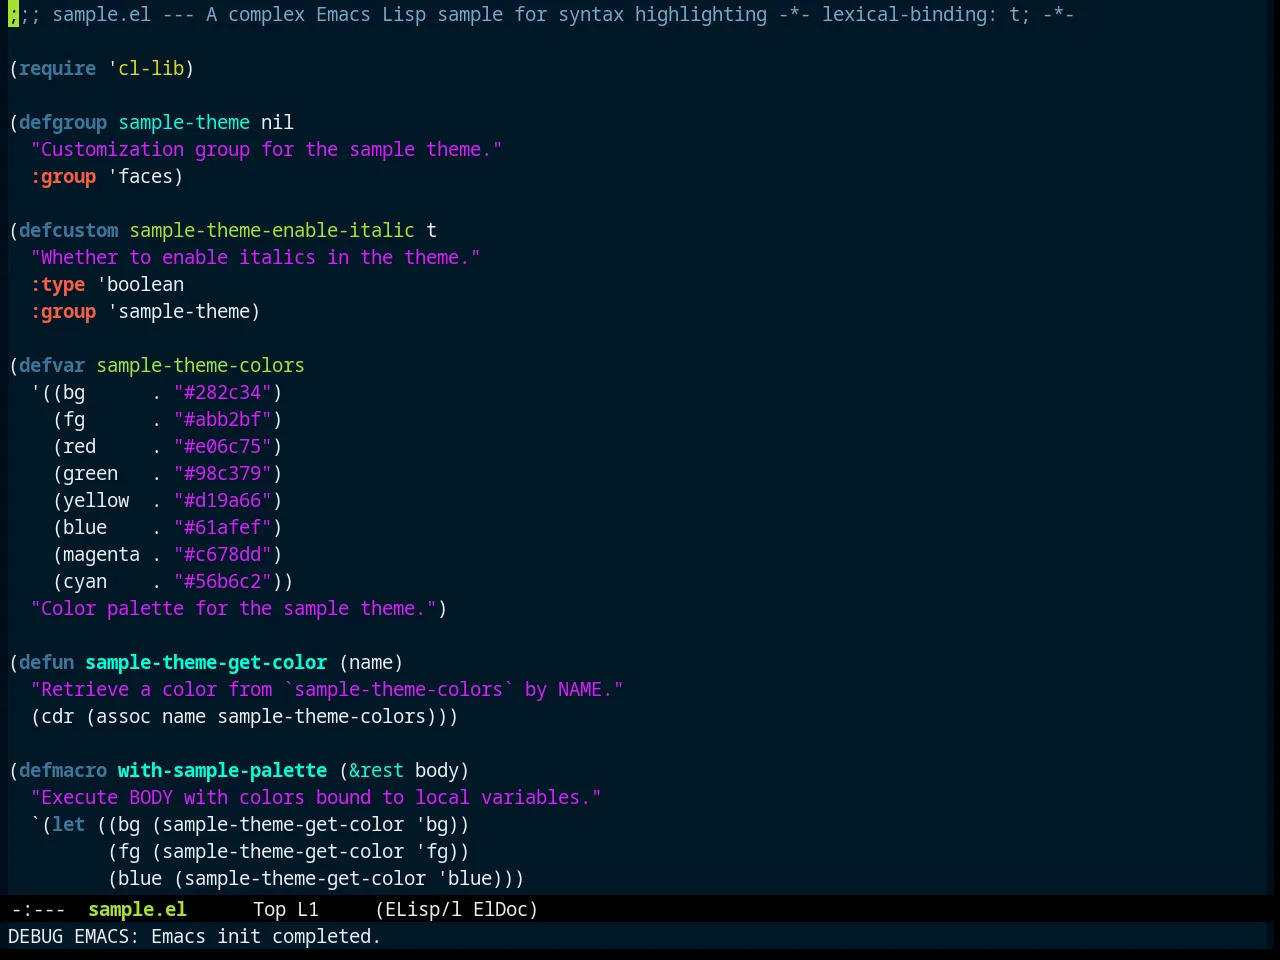
Task: Click the let keyword in the macro body
Action: pos(68,824)
